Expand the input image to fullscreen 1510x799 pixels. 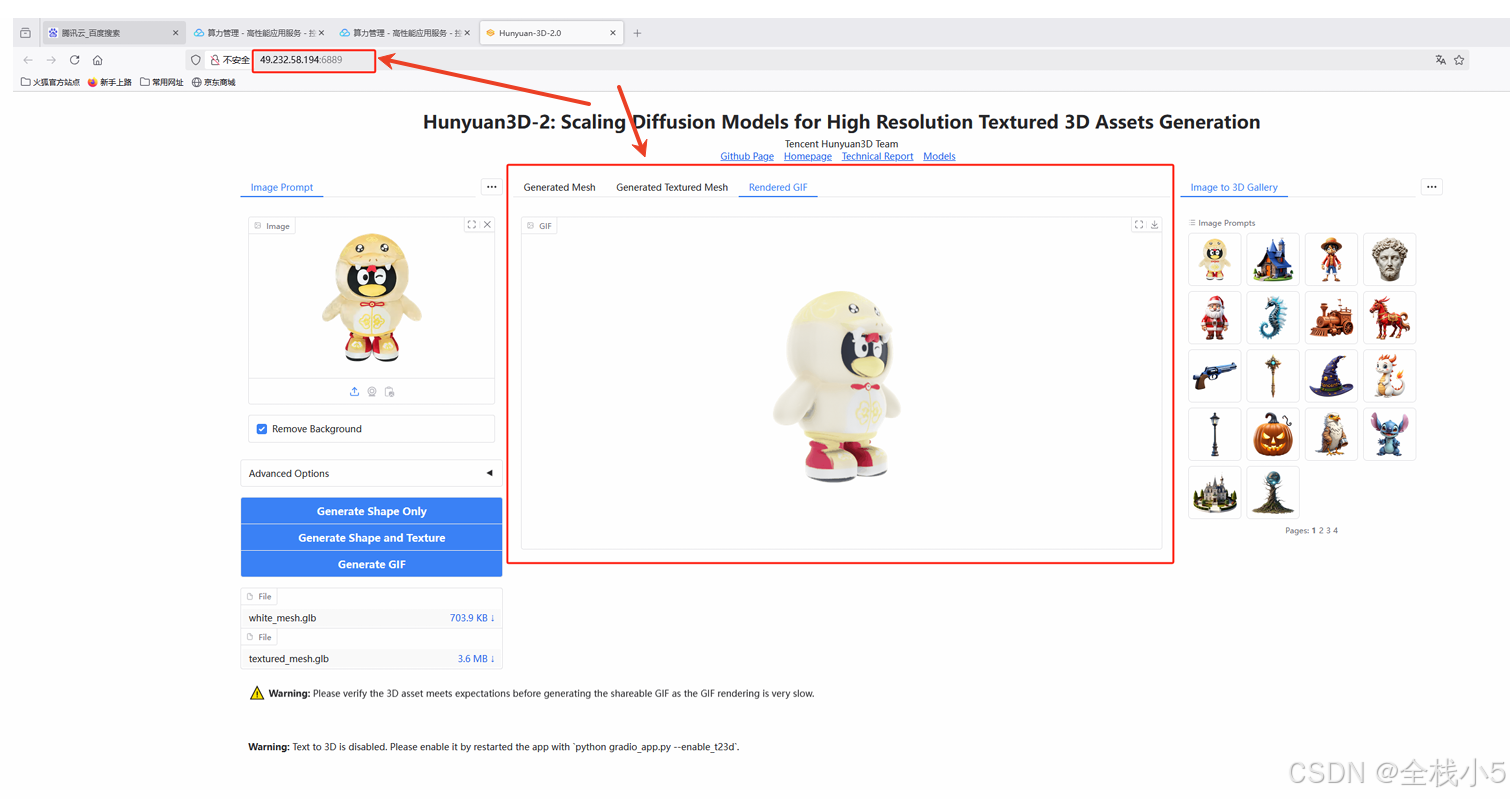pos(472,225)
